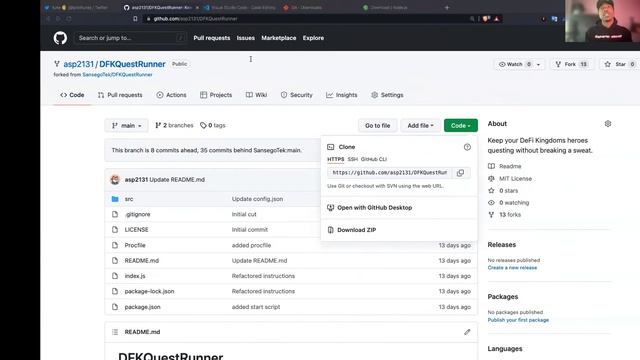This screenshot has width=640, height=360.
Task: Select the SSH clone tab
Action: pyautogui.click(x=353, y=159)
